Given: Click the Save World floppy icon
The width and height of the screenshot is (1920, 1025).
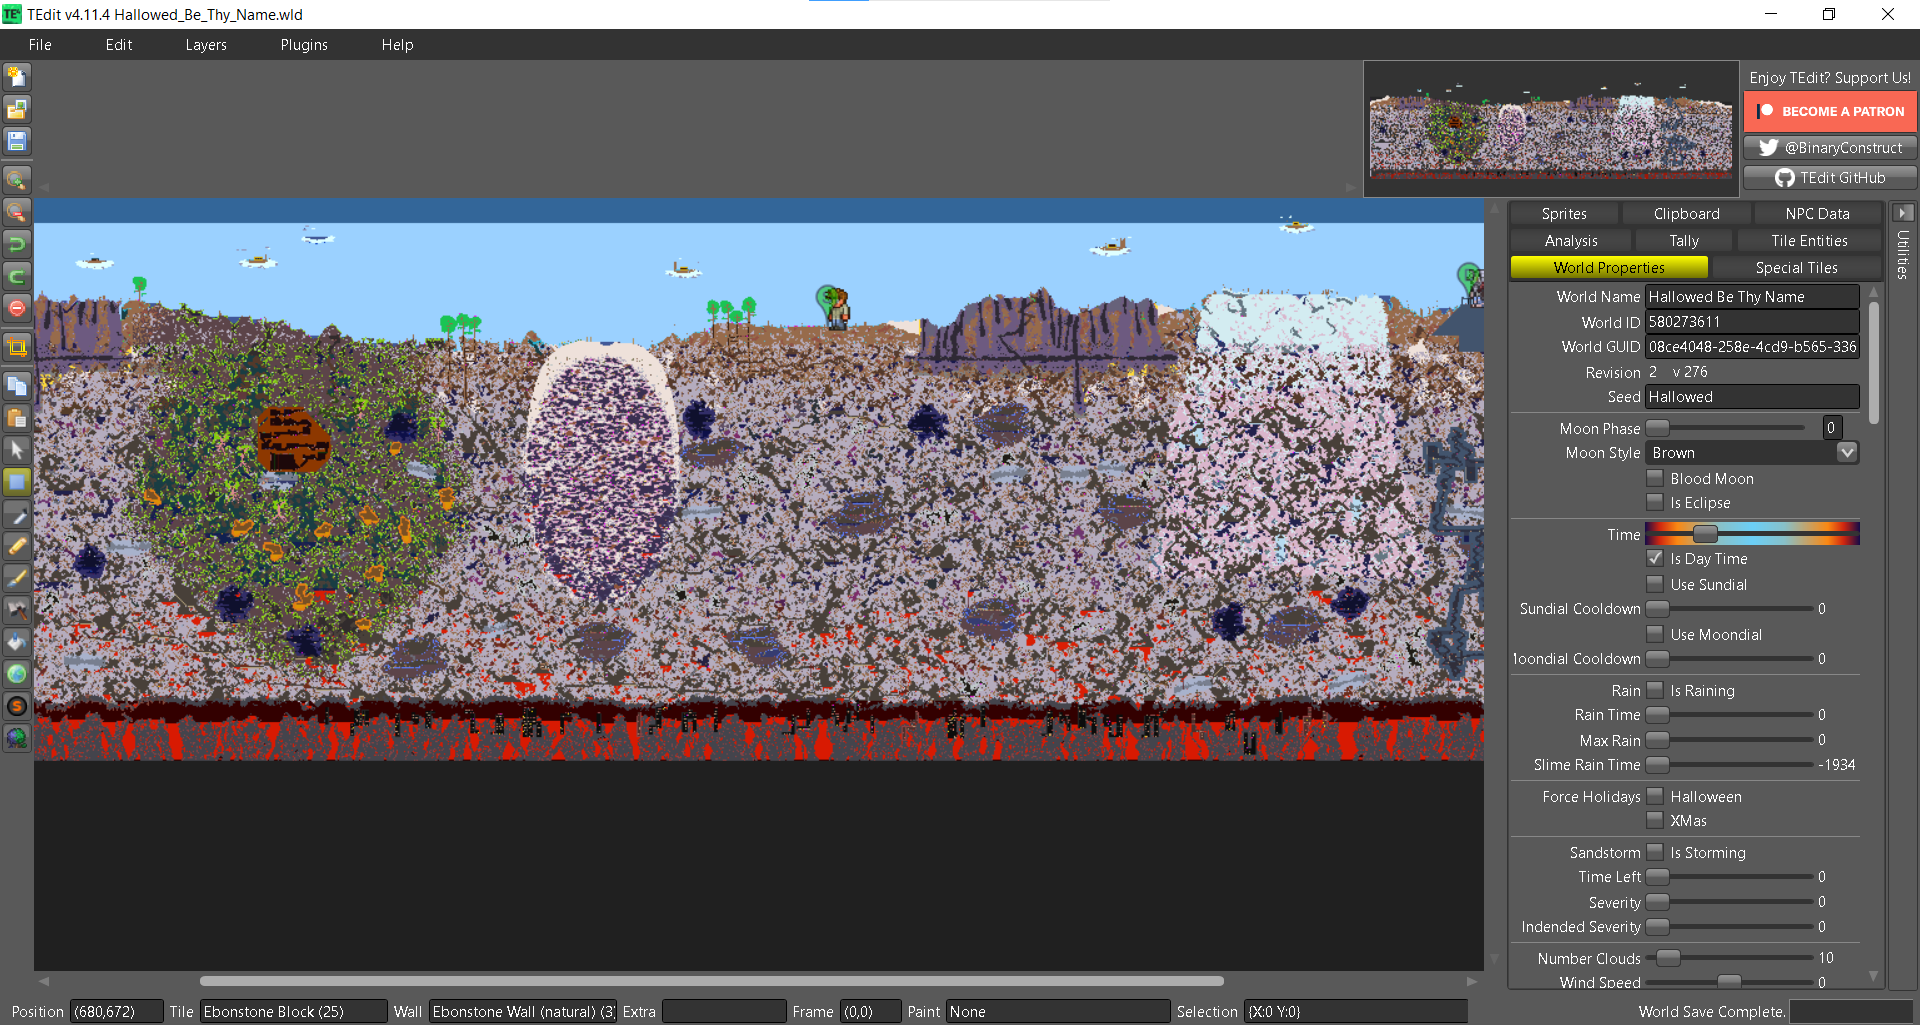Looking at the screenshot, I should (x=17, y=141).
